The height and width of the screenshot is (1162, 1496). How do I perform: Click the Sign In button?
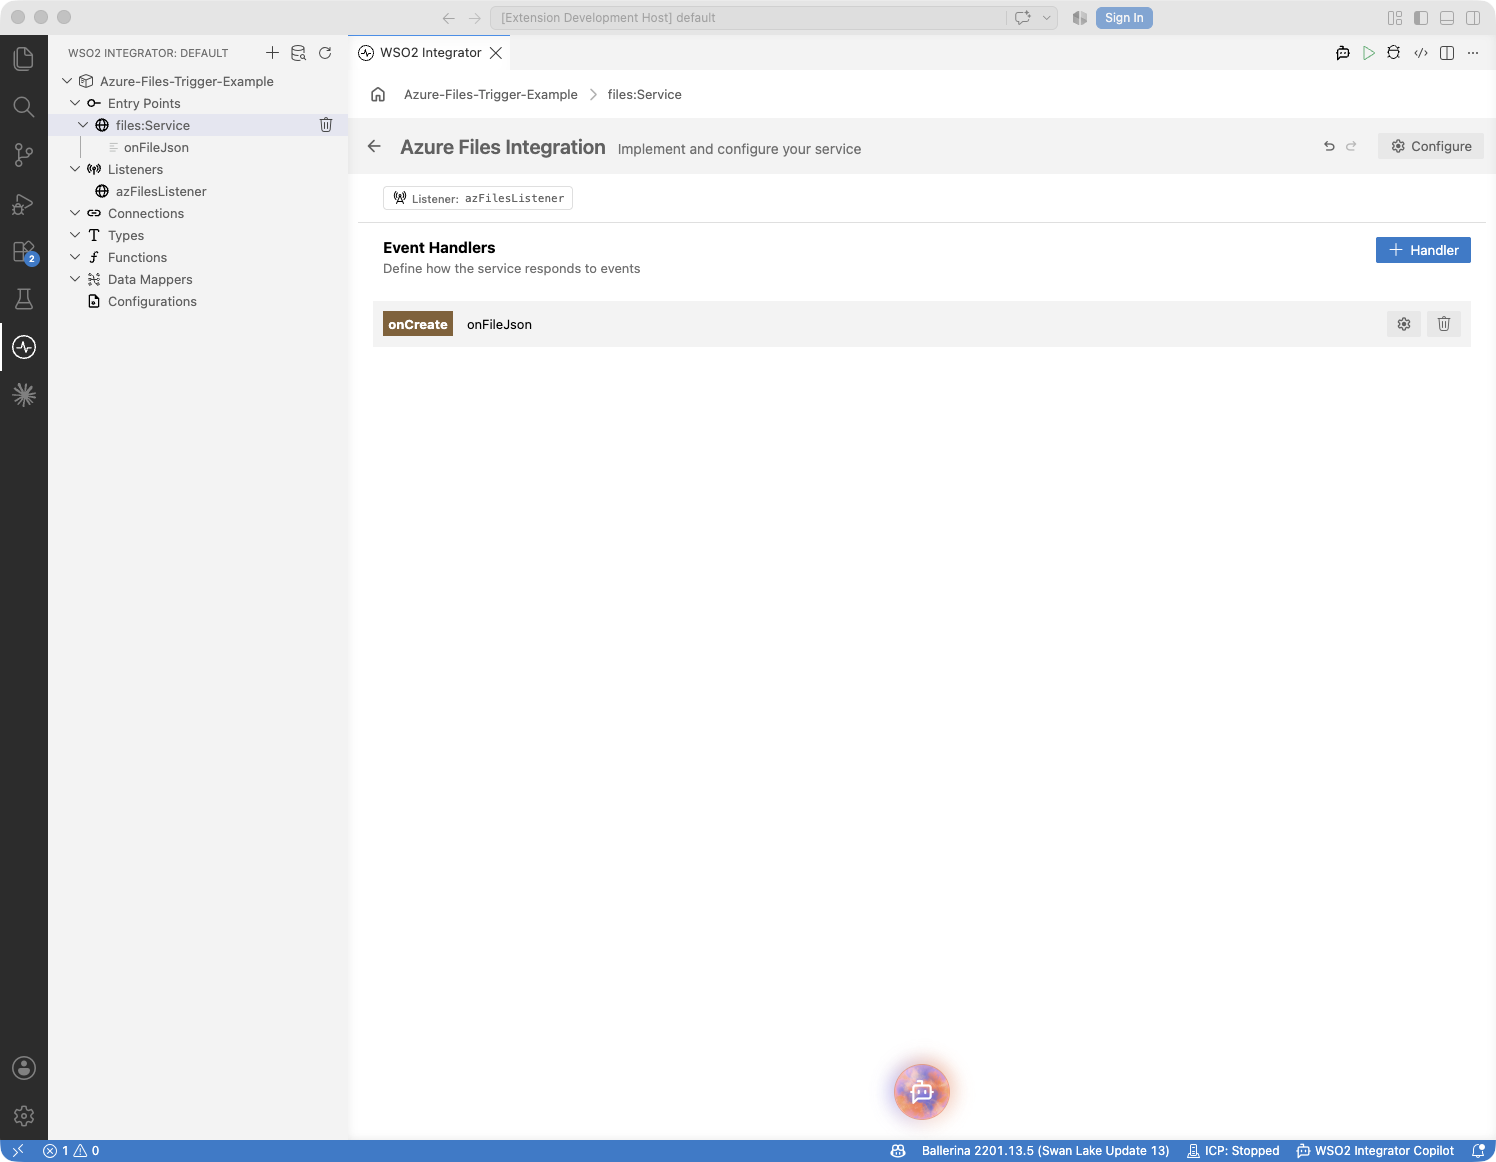(x=1124, y=18)
